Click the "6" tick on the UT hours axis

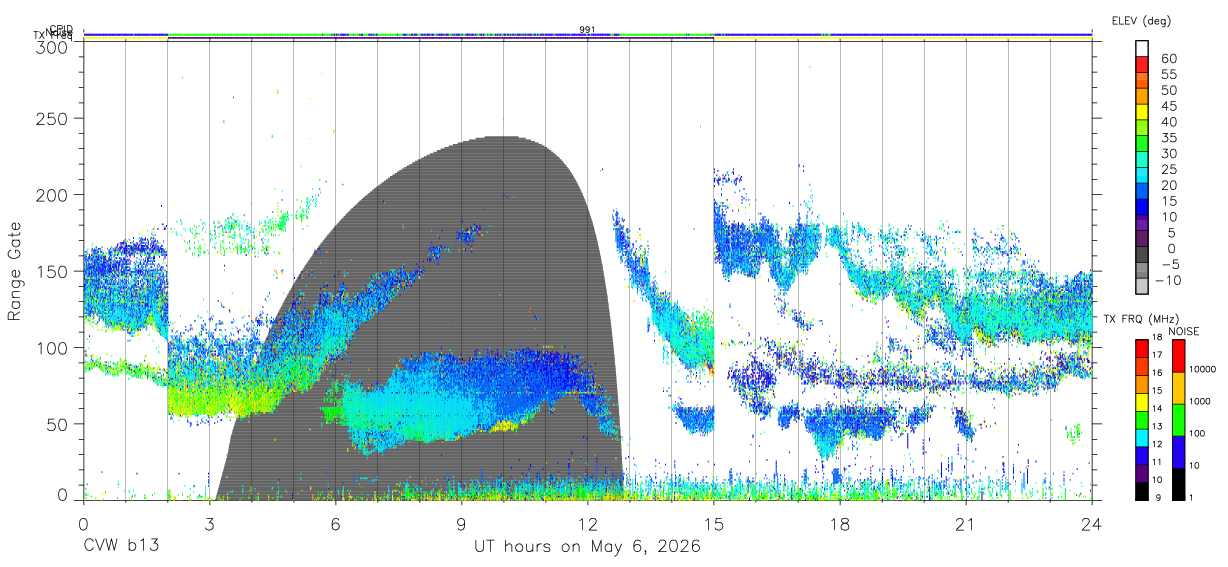coord(336,523)
